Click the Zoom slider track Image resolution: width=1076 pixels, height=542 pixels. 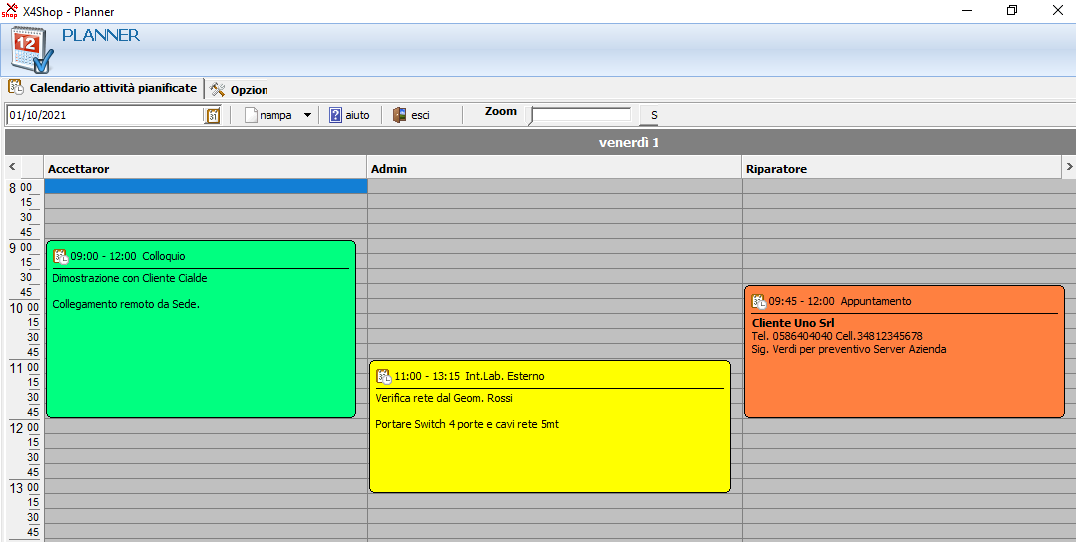tap(581, 115)
